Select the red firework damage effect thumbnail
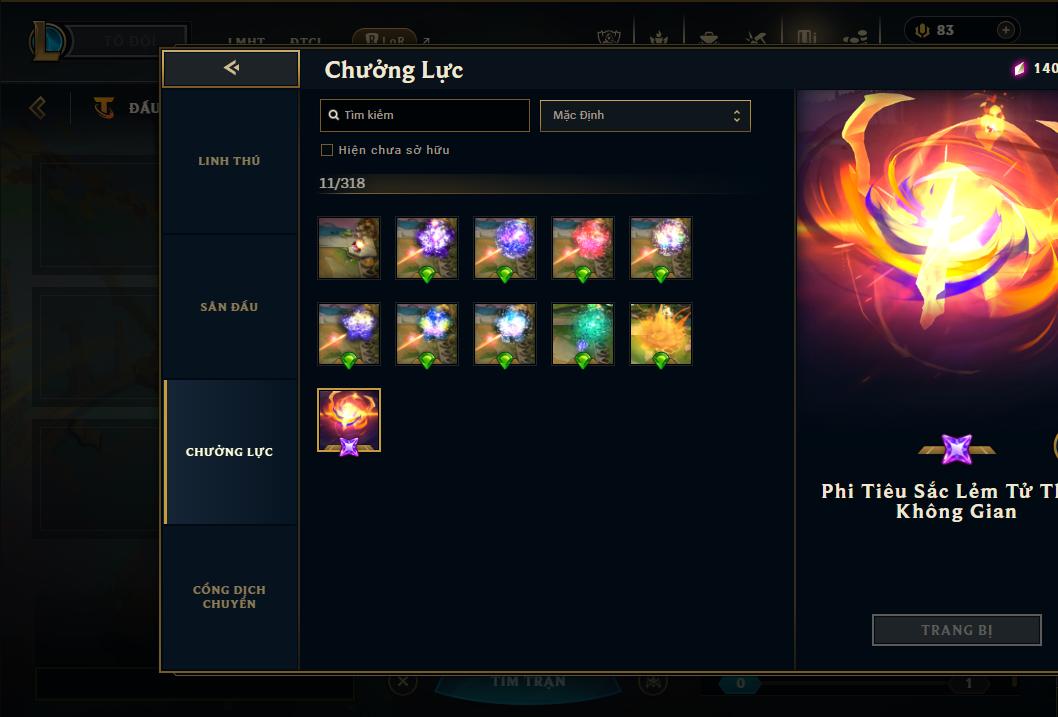This screenshot has width=1058, height=717. pos(582,248)
